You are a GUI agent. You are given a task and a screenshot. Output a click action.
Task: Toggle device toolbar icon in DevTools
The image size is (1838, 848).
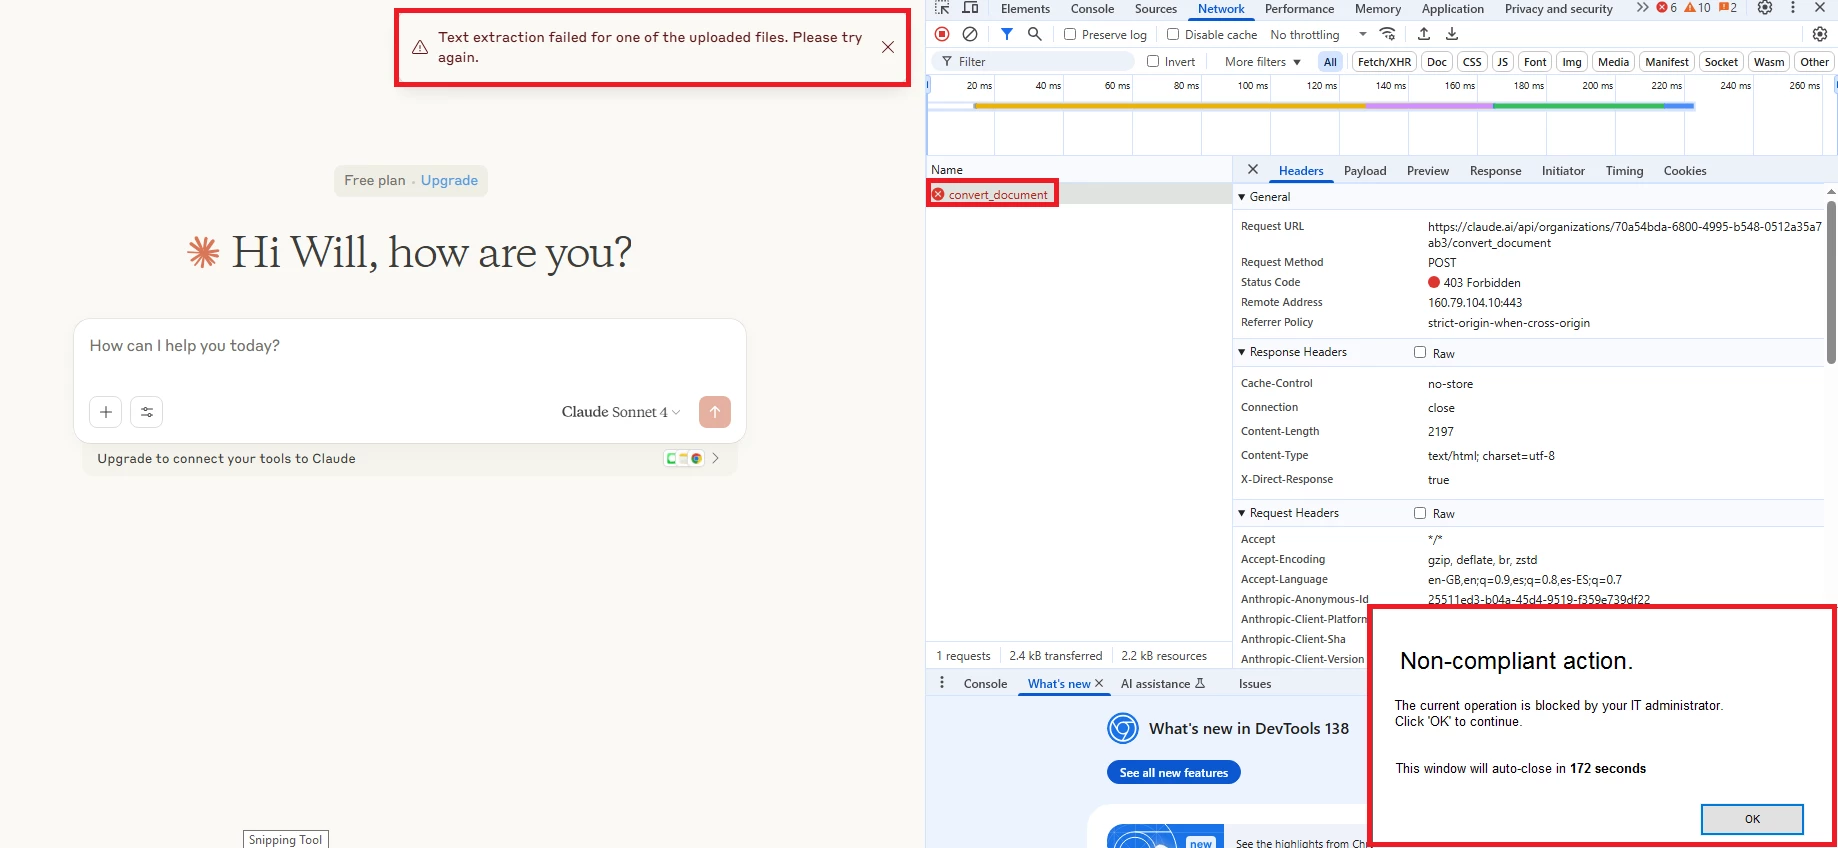tap(970, 8)
